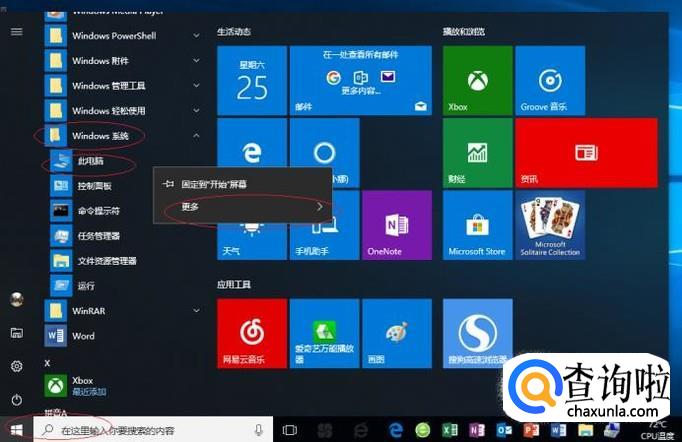Open the OneNote tile
Viewport: 682px width, 442px height.
(395, 224)
